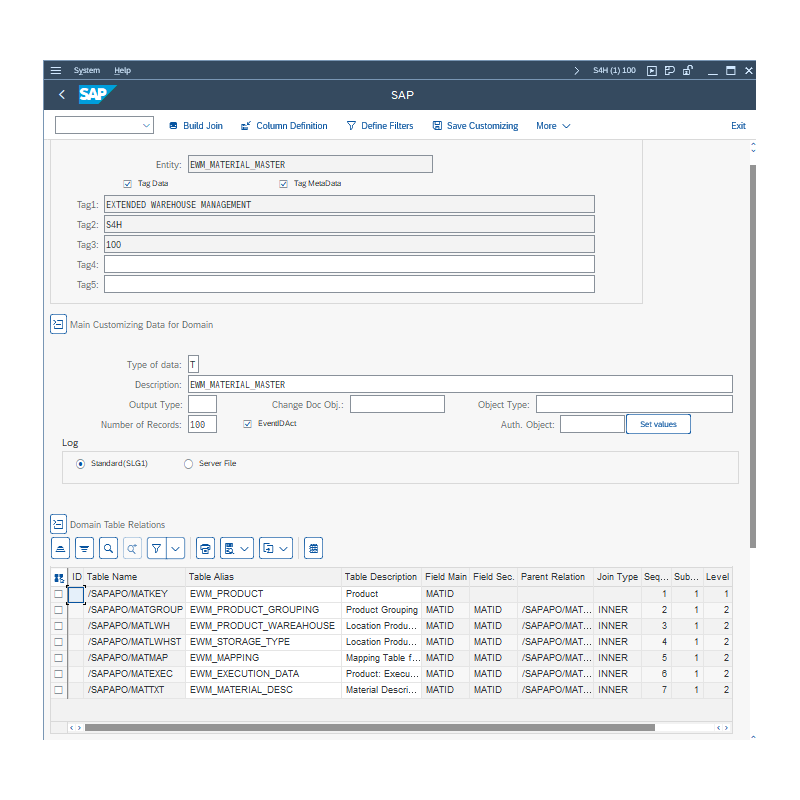Click the Build Join button
This screenshot has height=800, width=800.
click(x=195, y=125)
